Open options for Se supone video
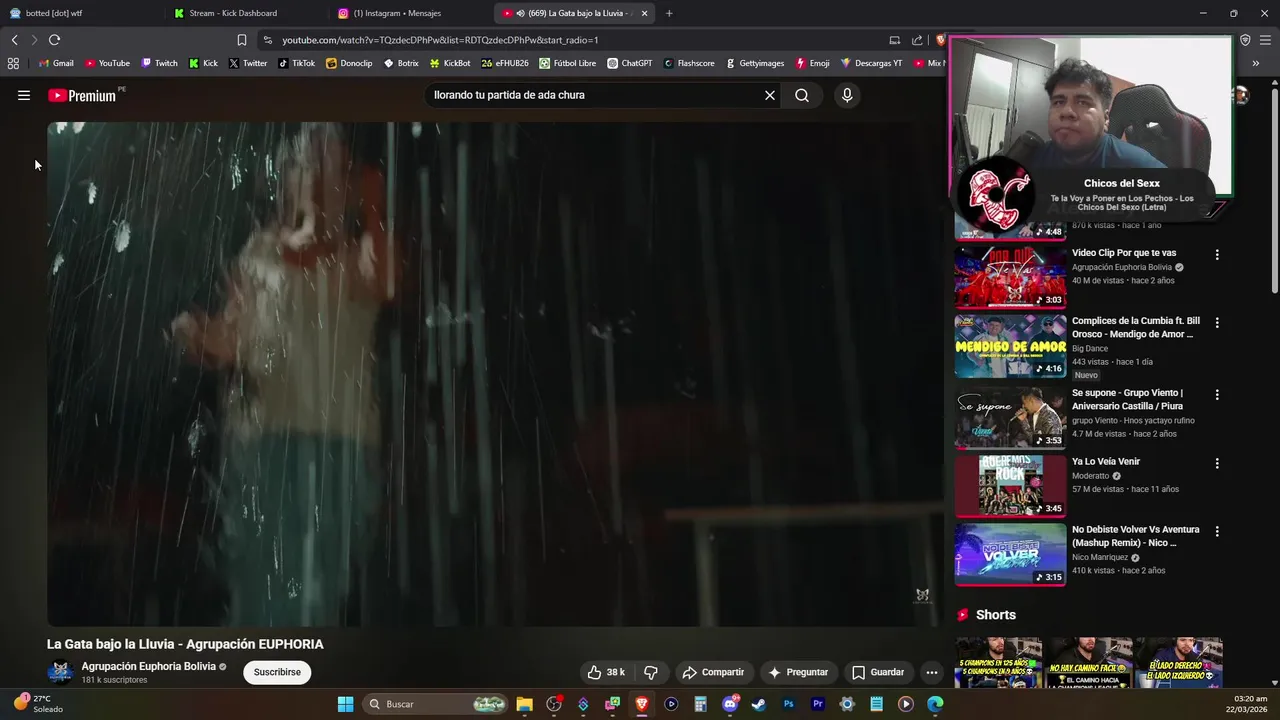The image size is (1280, 720). tap(1217, 395)
